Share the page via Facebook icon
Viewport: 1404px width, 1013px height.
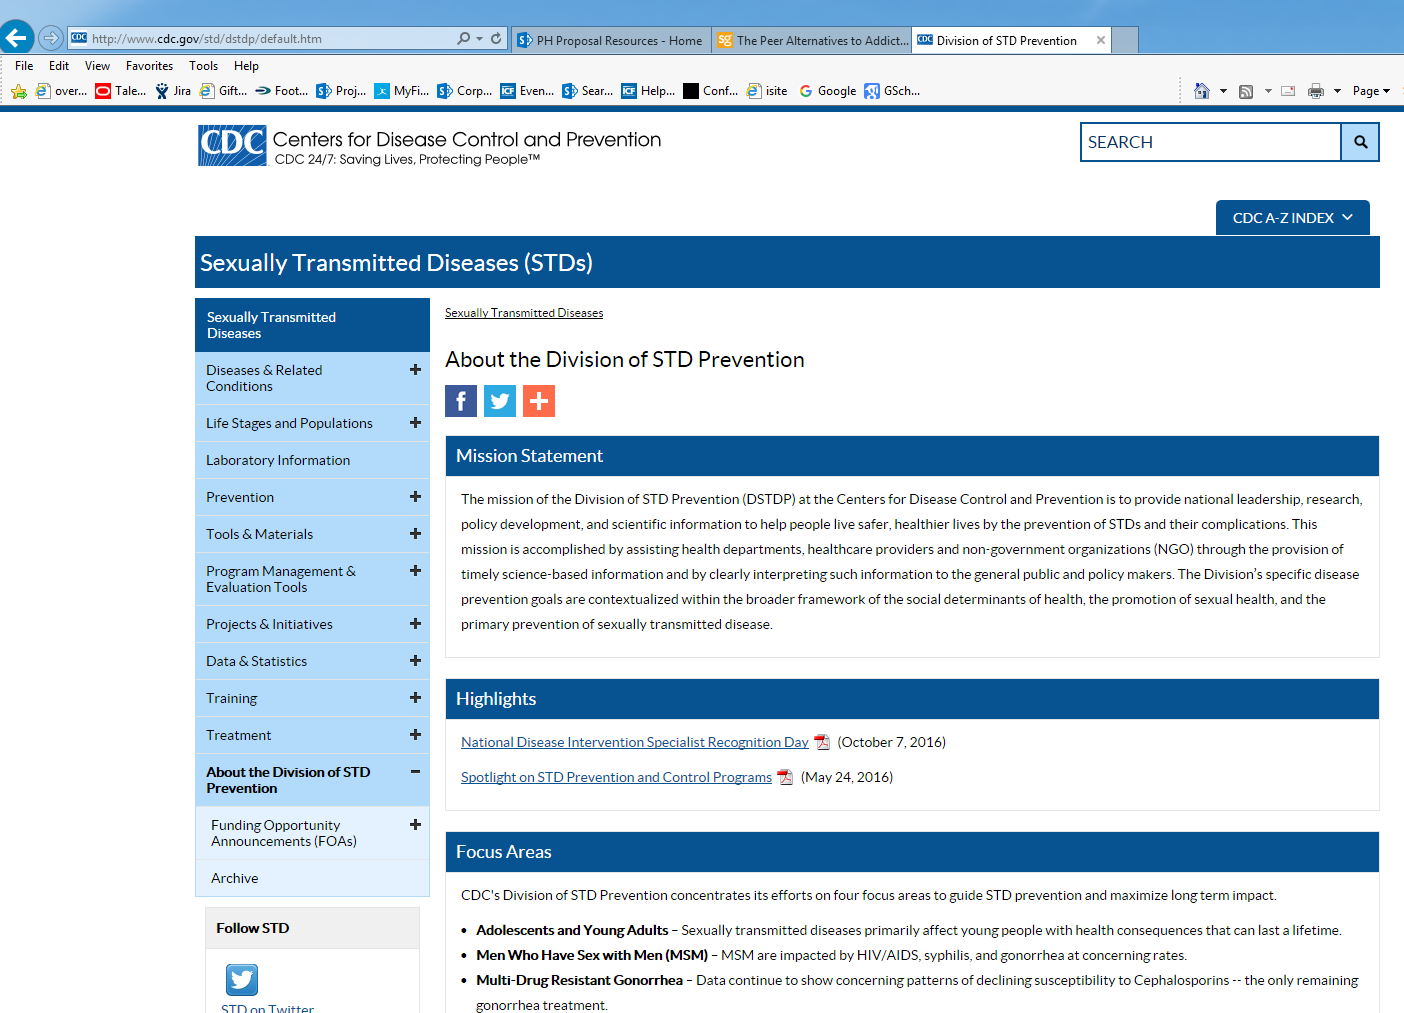click(461, 401)
